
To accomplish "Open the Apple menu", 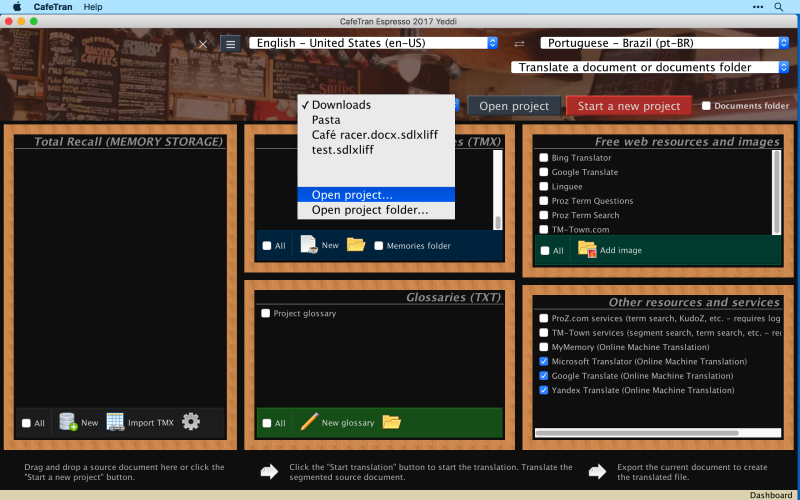I will point(17,7).
